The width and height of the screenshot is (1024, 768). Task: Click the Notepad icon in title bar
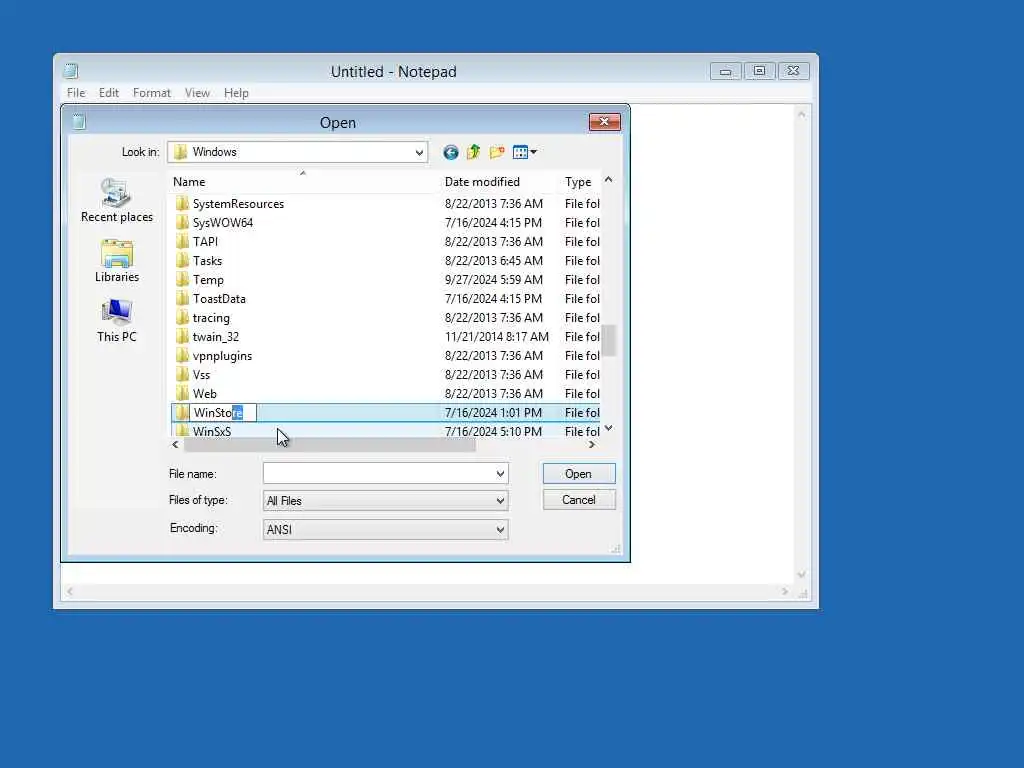coord(71,71)
